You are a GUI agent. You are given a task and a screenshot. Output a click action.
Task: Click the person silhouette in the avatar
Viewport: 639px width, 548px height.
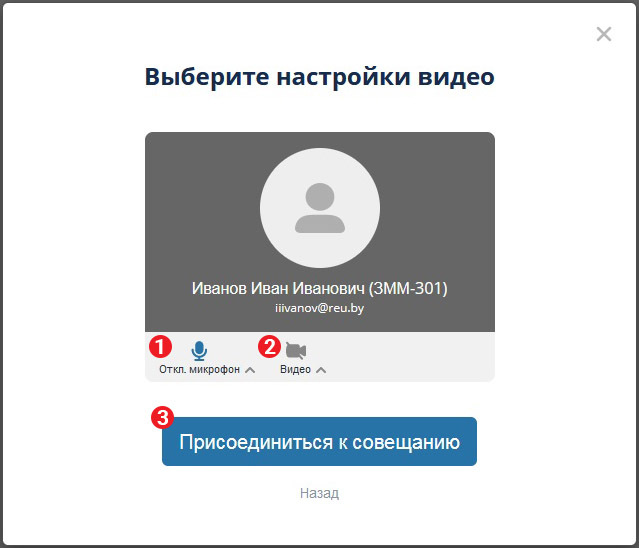click(x=319, y=209)
